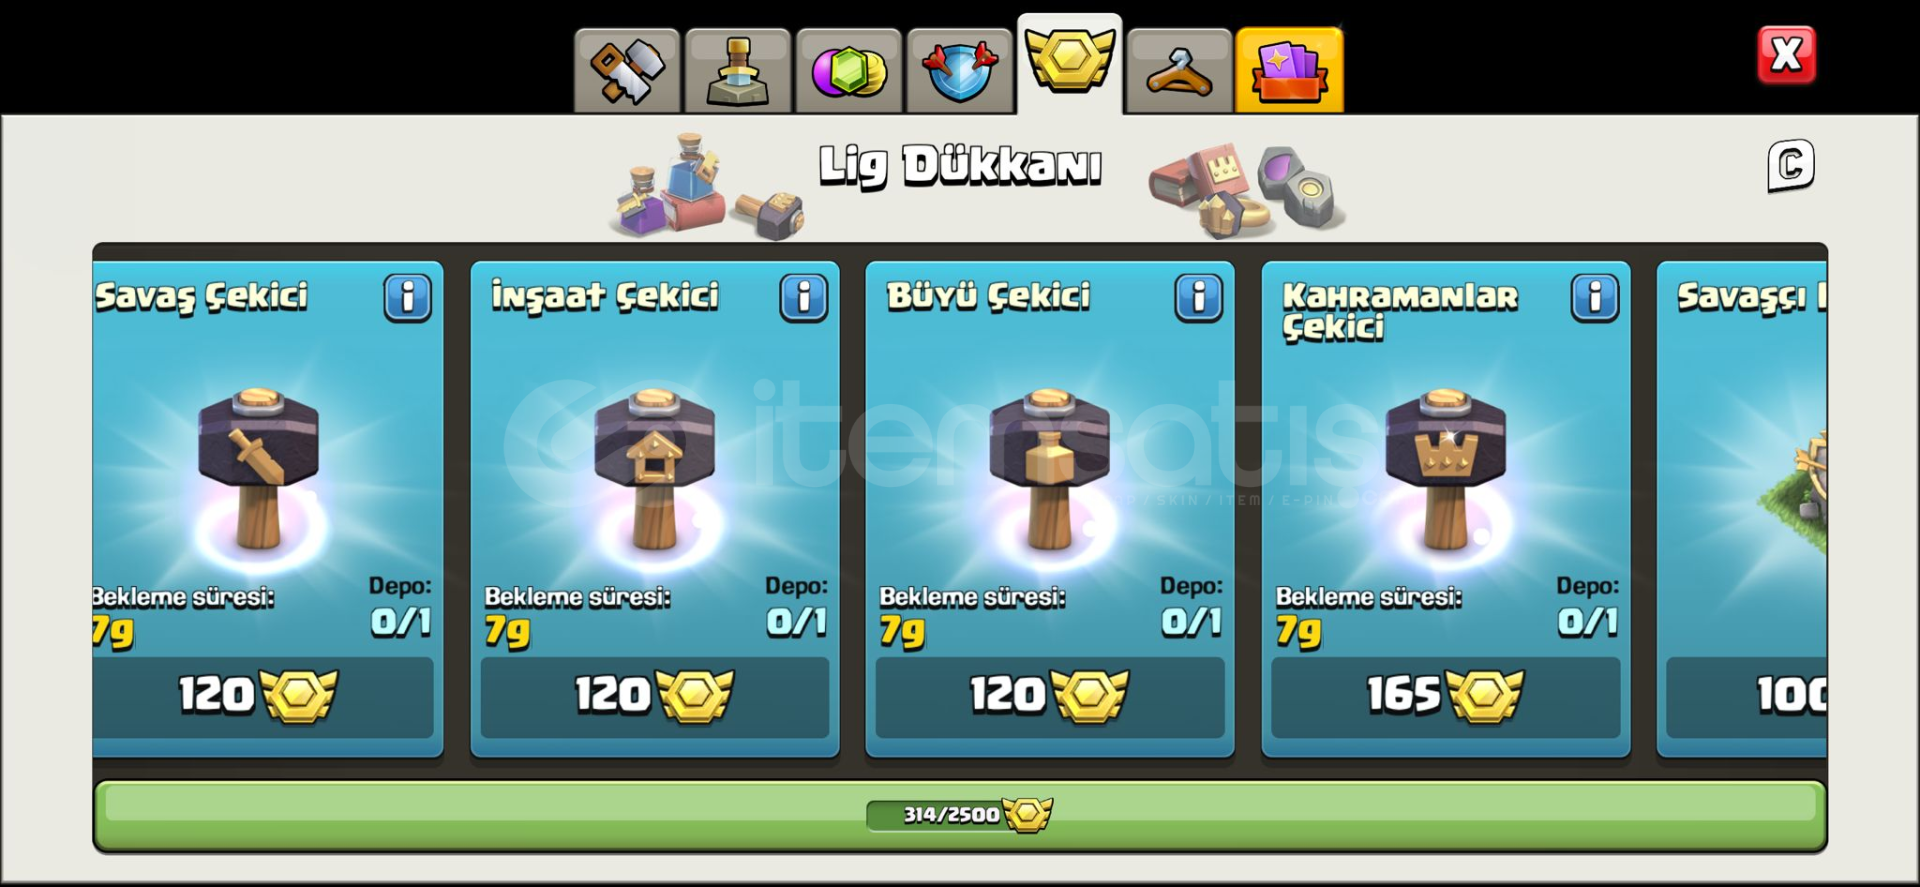
Task: Select the heroes hammer with crown emblem
Action: (1446, 468)
